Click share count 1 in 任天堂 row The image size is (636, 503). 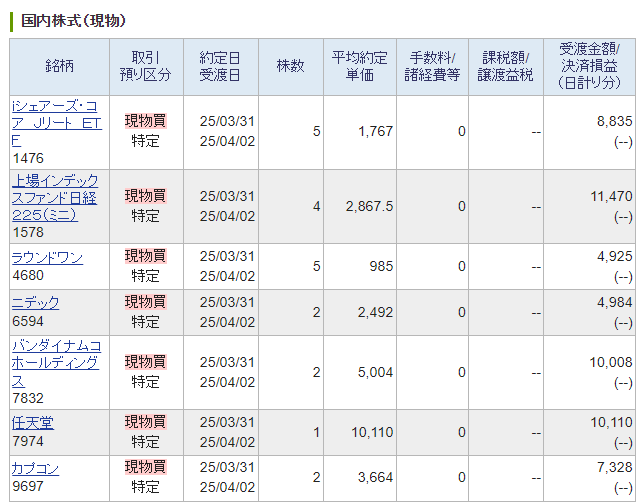click(317, 433)
